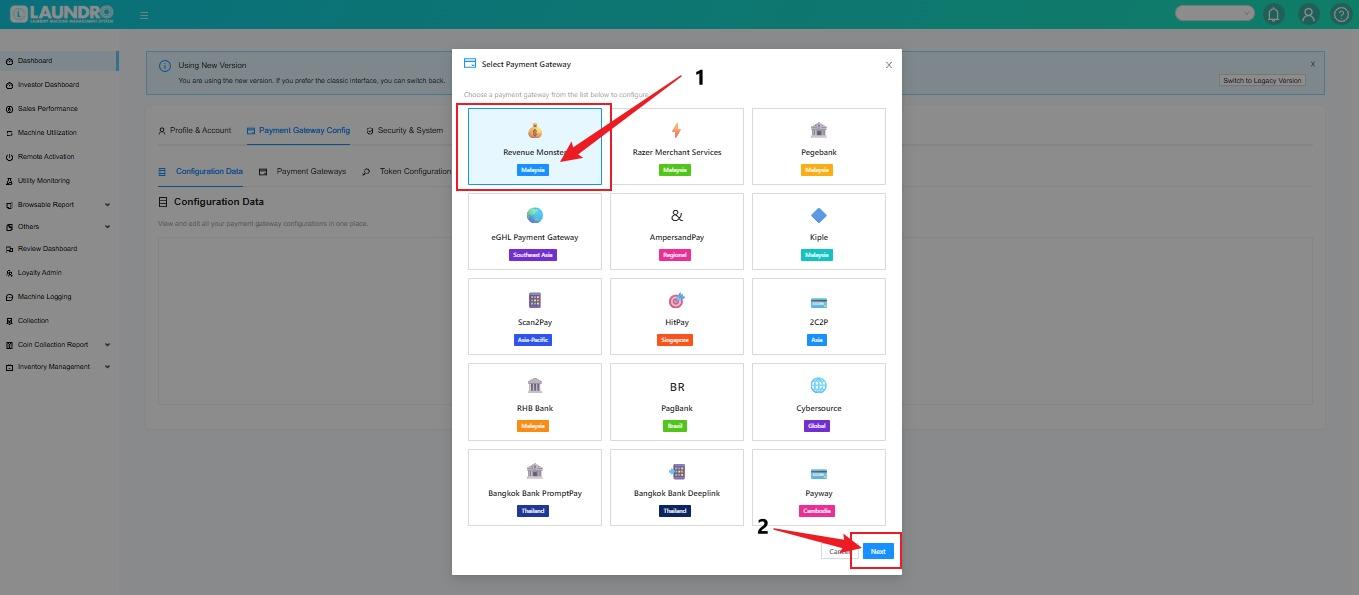Click the LAUNDRO logo
The height and width of the screenshot is (595, 1359).
tap(62, 14)
